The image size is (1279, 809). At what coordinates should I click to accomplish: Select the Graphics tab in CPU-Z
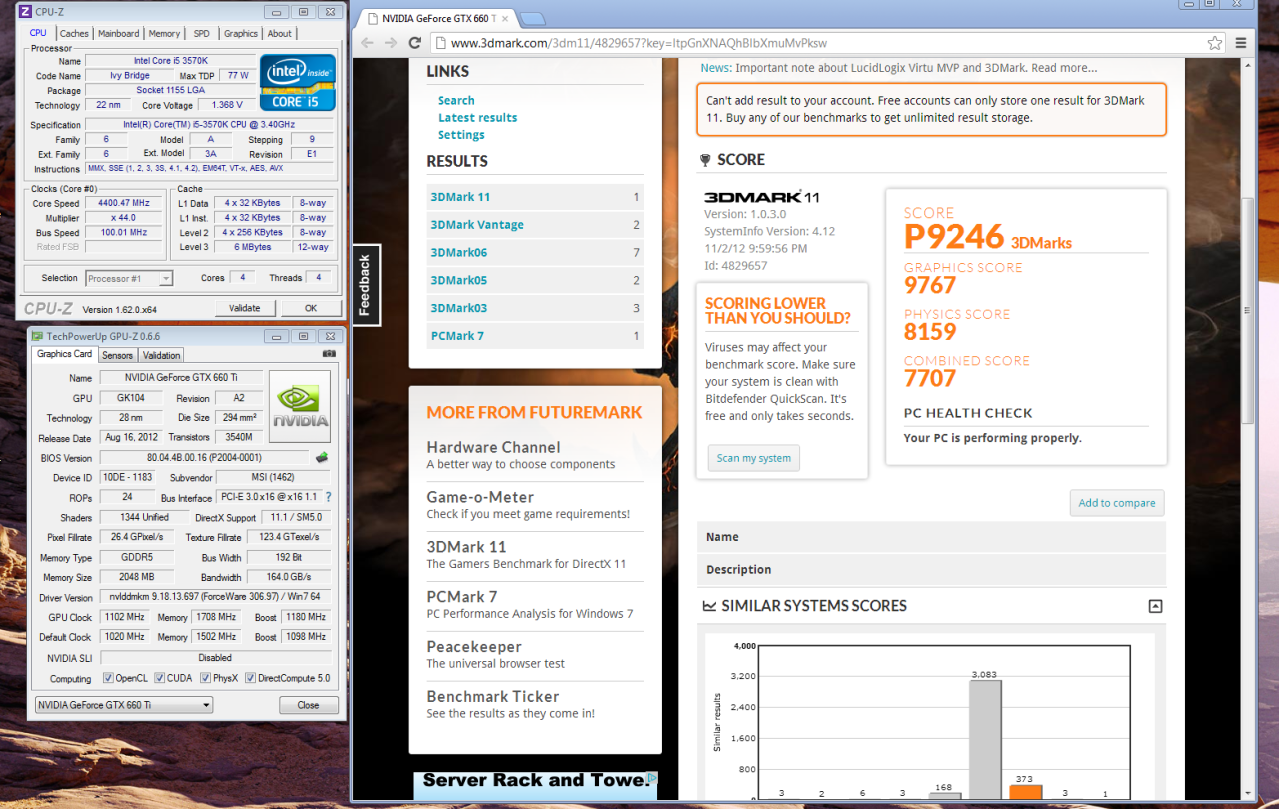pos(240,33)
